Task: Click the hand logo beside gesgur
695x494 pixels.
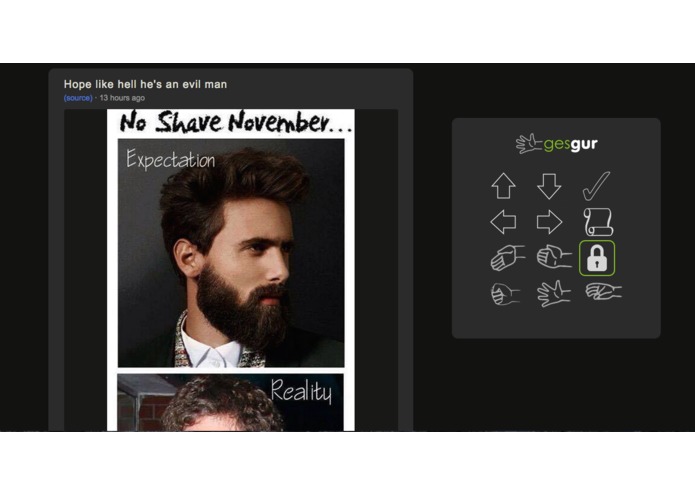Action: [x=528, y=144]
